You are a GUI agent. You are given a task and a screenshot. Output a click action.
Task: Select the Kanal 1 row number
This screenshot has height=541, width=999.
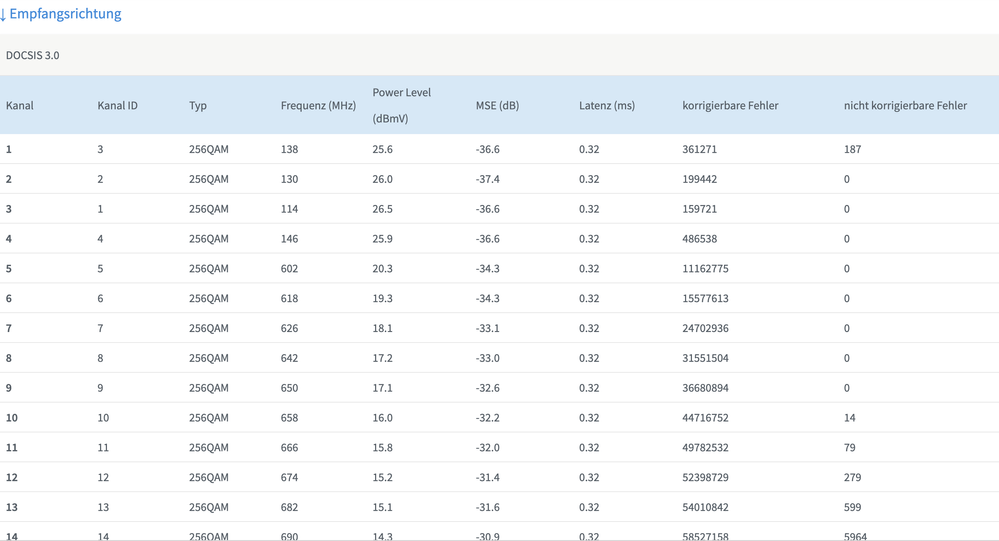pyautogui.click(x=9, y=149)
